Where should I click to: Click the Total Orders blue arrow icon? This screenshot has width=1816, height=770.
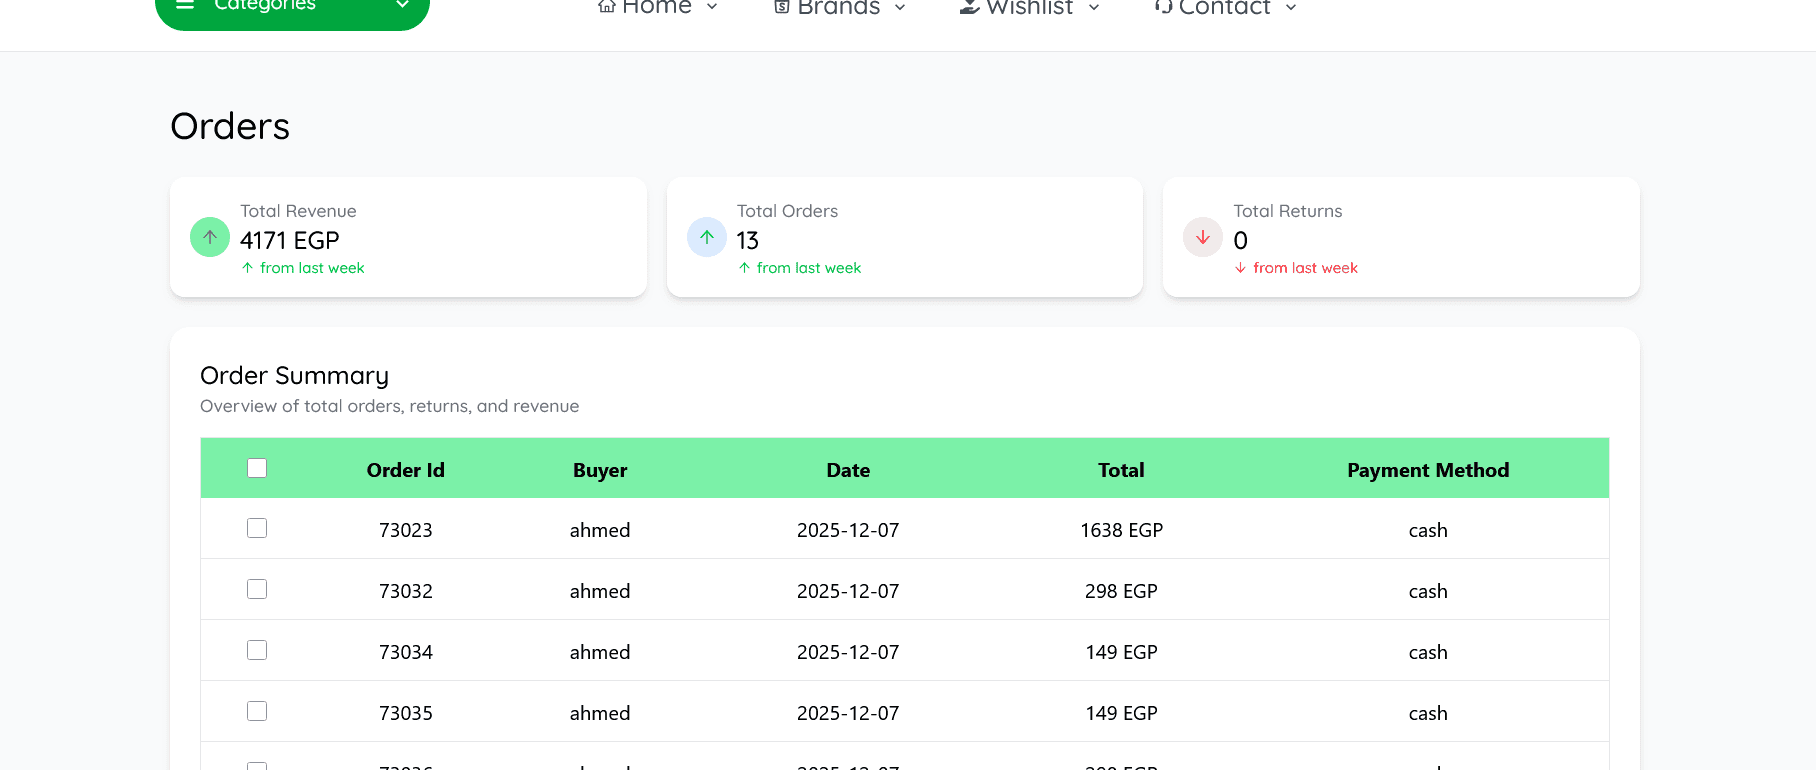707,237
